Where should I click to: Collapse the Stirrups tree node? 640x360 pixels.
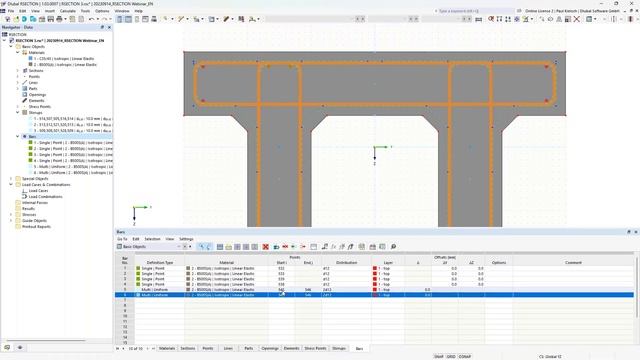pos(18,112)
